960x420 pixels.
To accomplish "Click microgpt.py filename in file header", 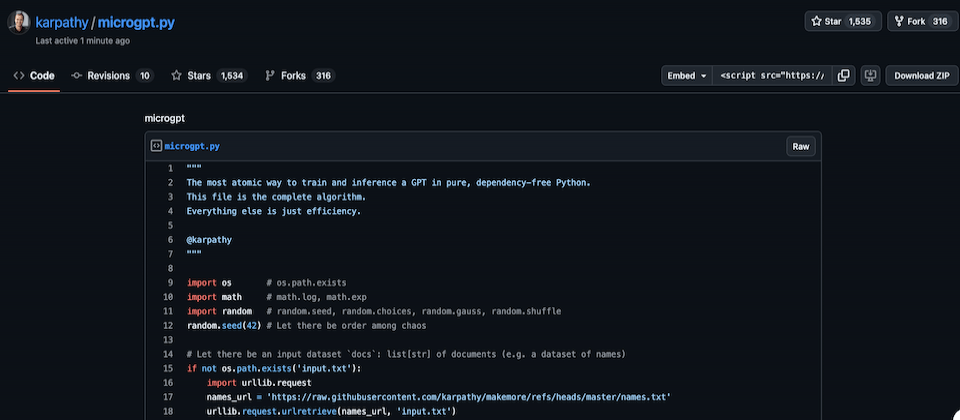I will click(x=192, y=146).
